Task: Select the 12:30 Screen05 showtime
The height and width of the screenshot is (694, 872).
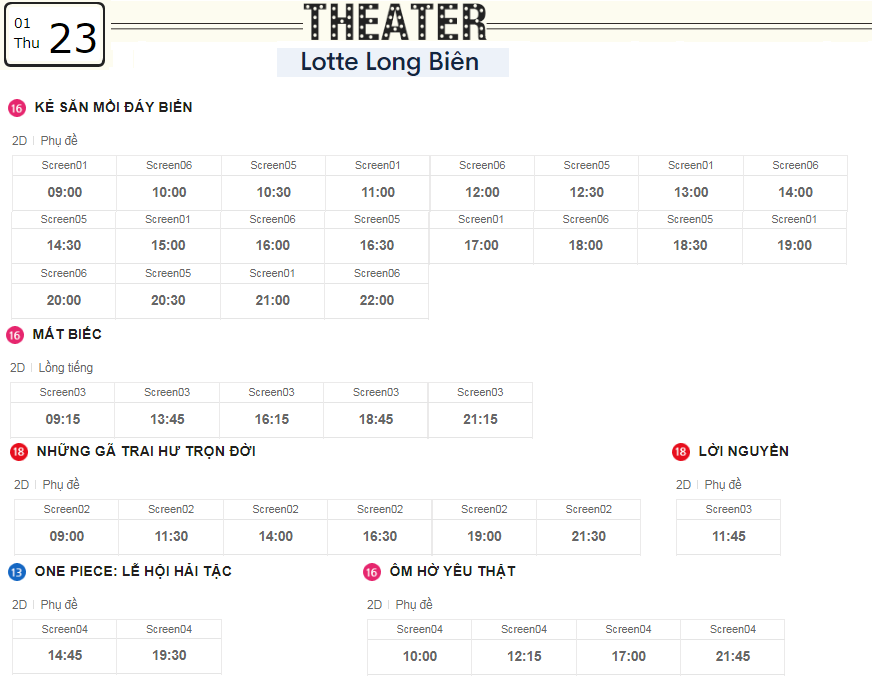Action: coord(587,183)
